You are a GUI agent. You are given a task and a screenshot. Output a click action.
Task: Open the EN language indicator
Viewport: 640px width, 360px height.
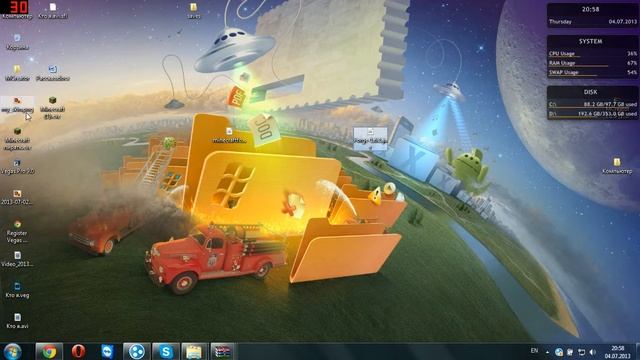(534, 351)
